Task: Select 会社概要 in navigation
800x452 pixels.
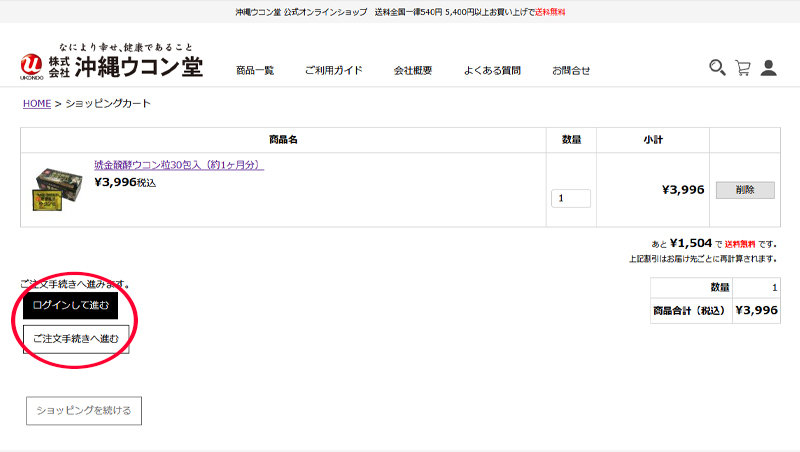Action: [x=412, y=70]
